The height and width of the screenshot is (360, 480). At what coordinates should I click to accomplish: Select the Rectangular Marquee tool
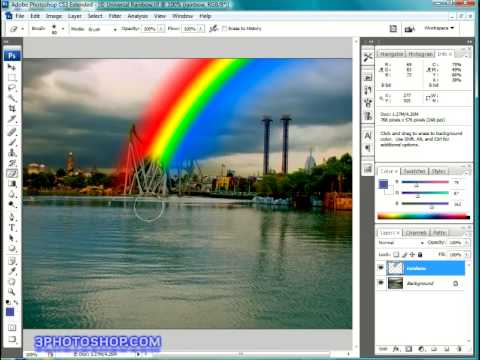[12, 78]
